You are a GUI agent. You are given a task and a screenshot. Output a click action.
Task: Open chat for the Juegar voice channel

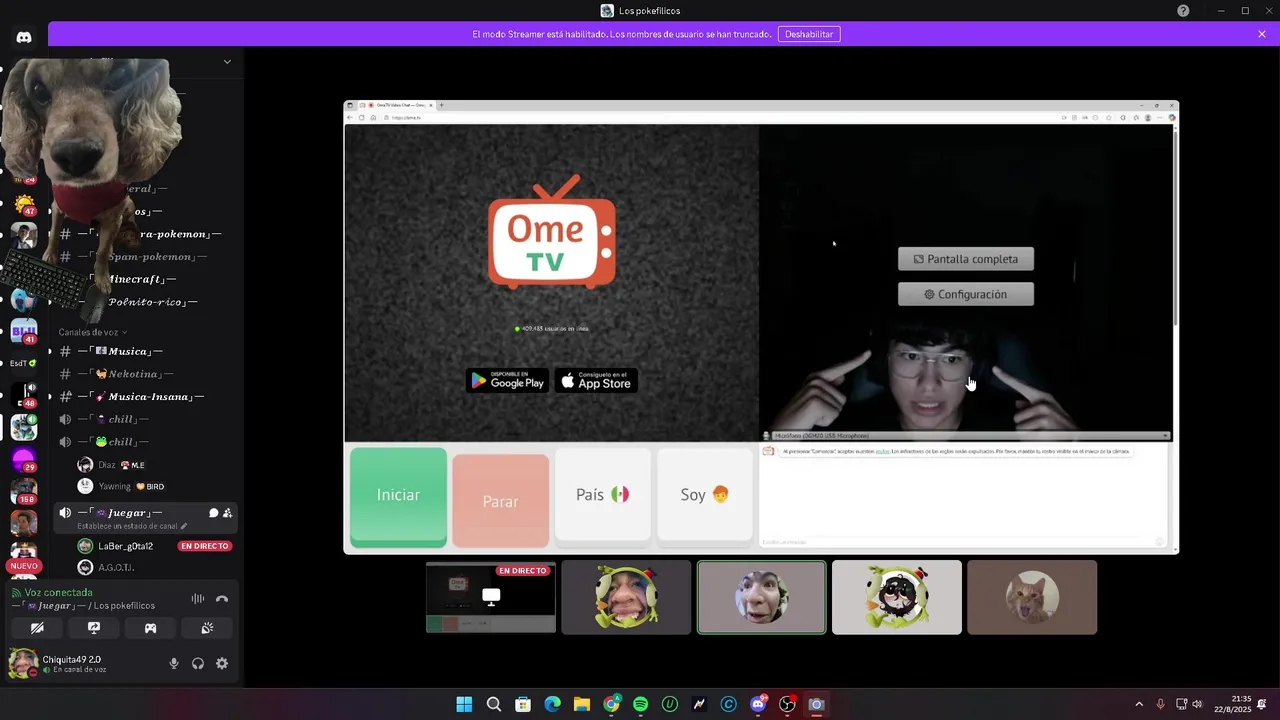coord(213,513)
